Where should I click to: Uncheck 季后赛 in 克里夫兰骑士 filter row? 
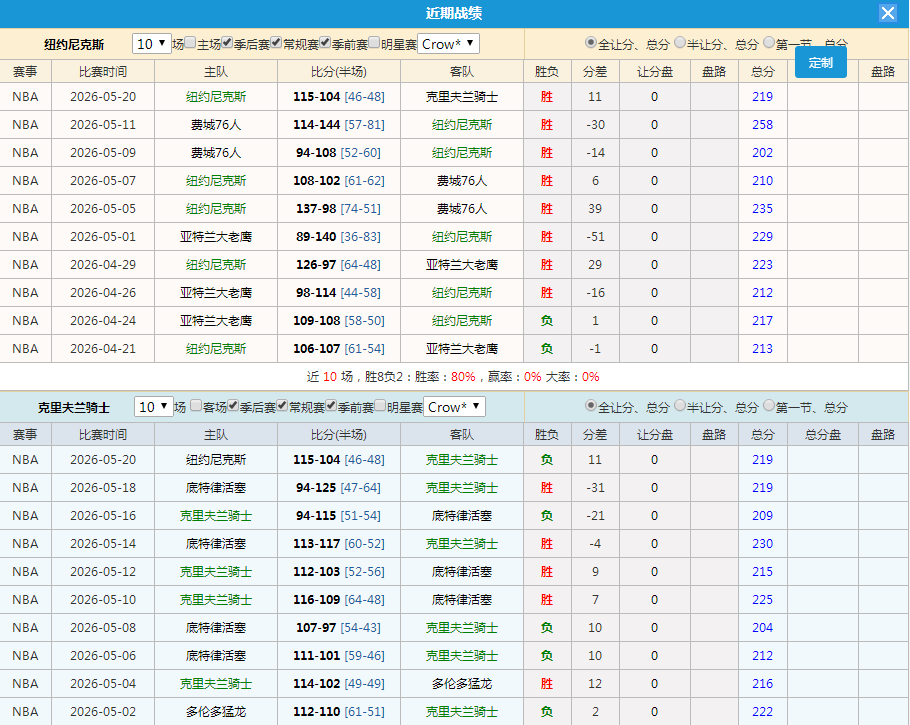[233, 405]
